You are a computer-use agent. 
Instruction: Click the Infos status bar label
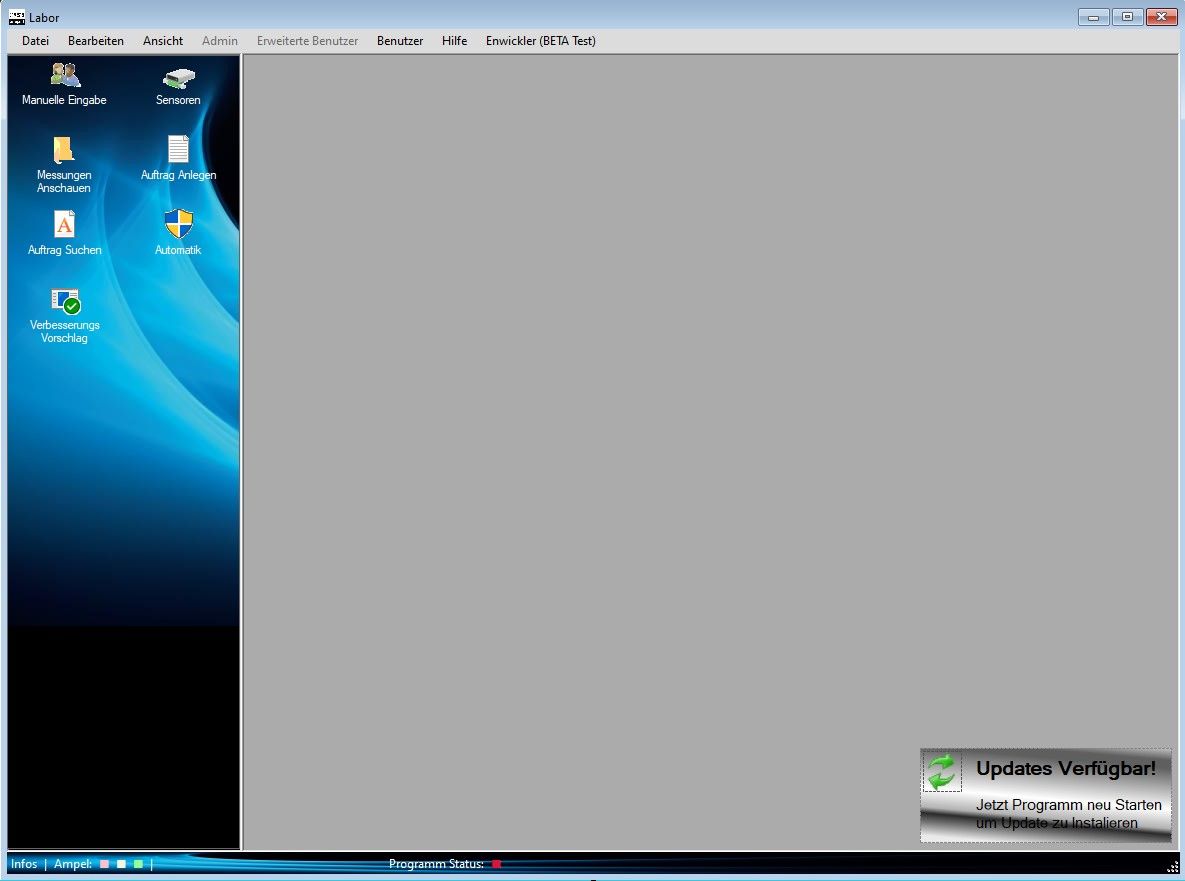tap(24, 864)
